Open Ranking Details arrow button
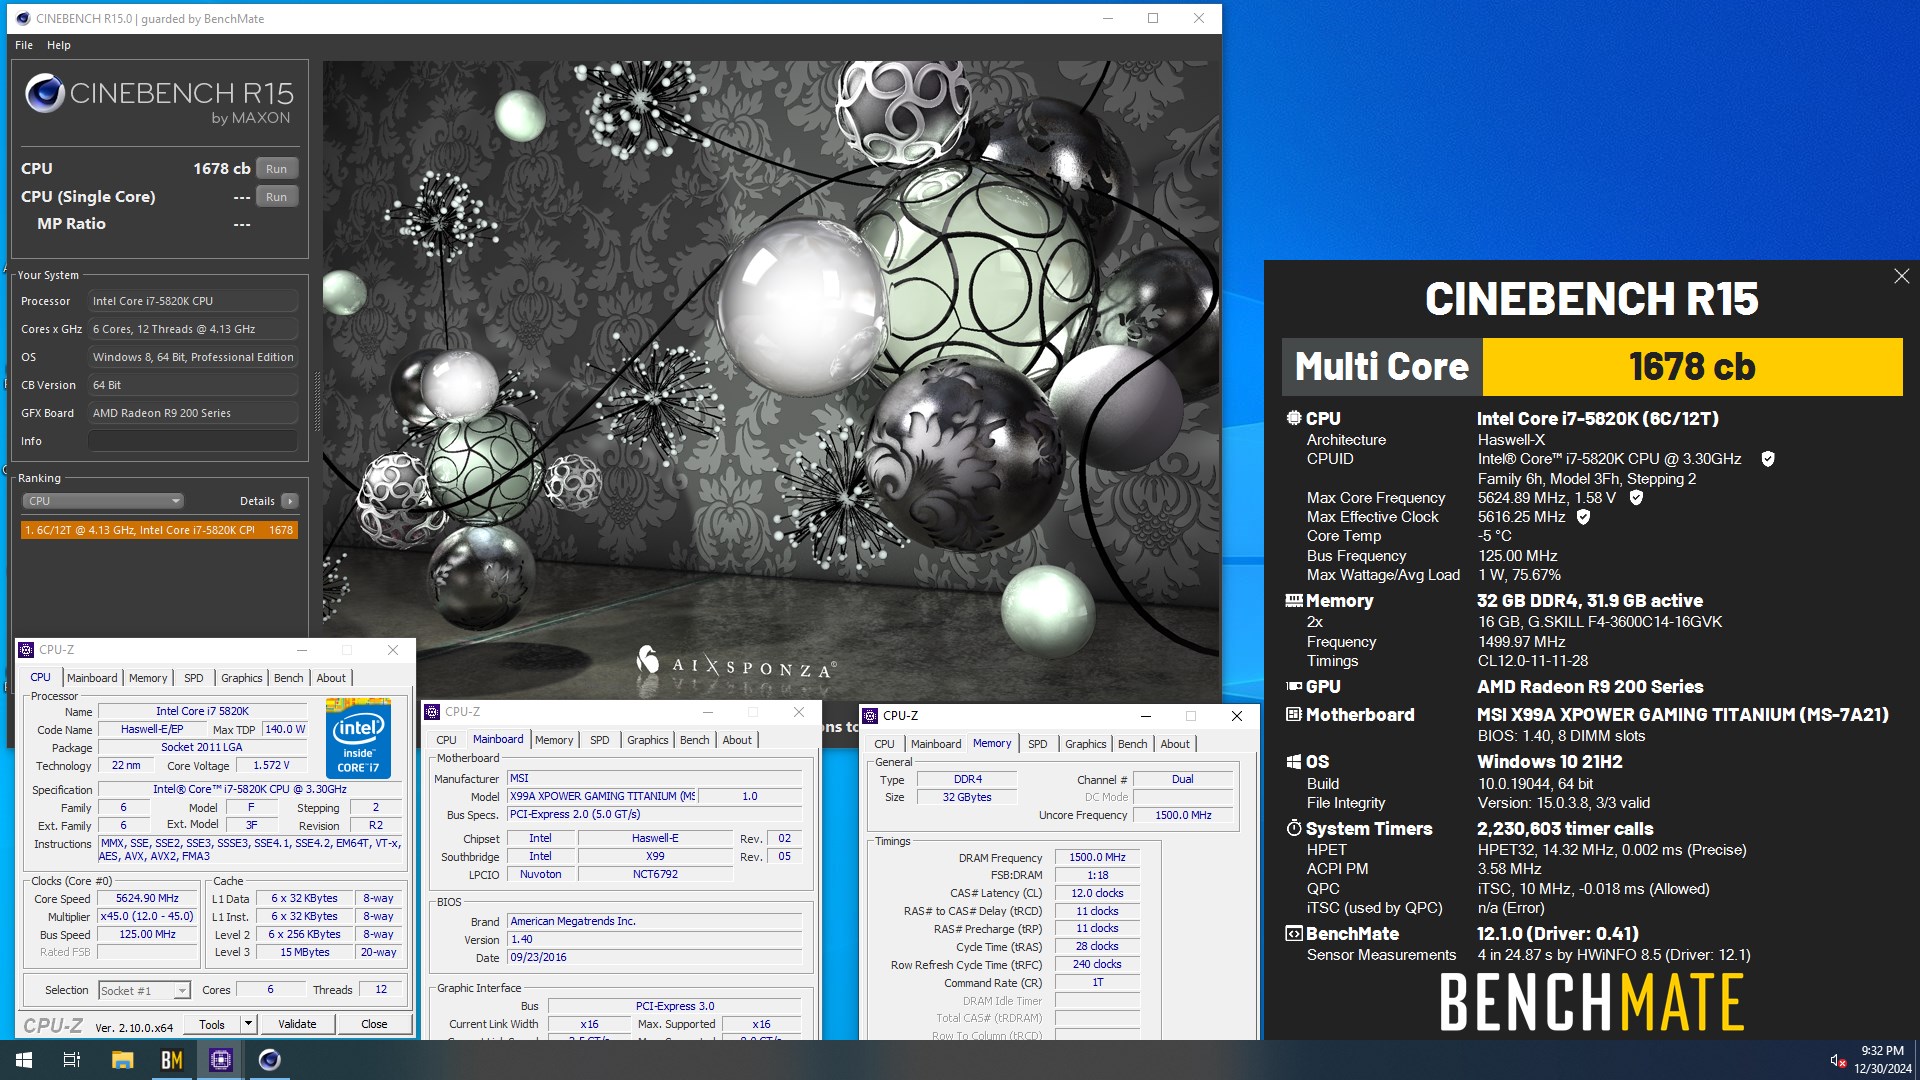This screenshot has width=1920, height=1080. [289, 501]
